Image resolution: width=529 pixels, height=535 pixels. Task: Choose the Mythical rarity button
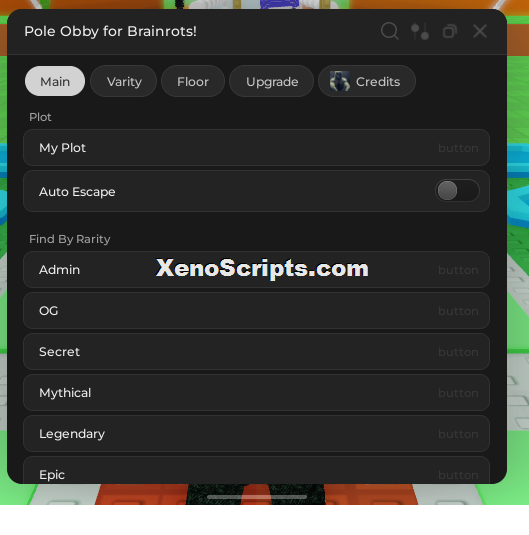coord(257,392)
